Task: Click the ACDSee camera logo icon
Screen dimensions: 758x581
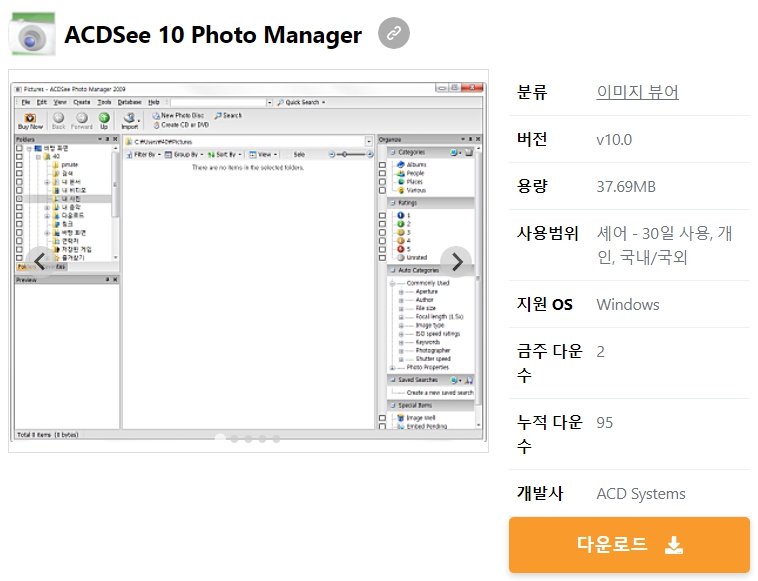Action: click(32, 34)
